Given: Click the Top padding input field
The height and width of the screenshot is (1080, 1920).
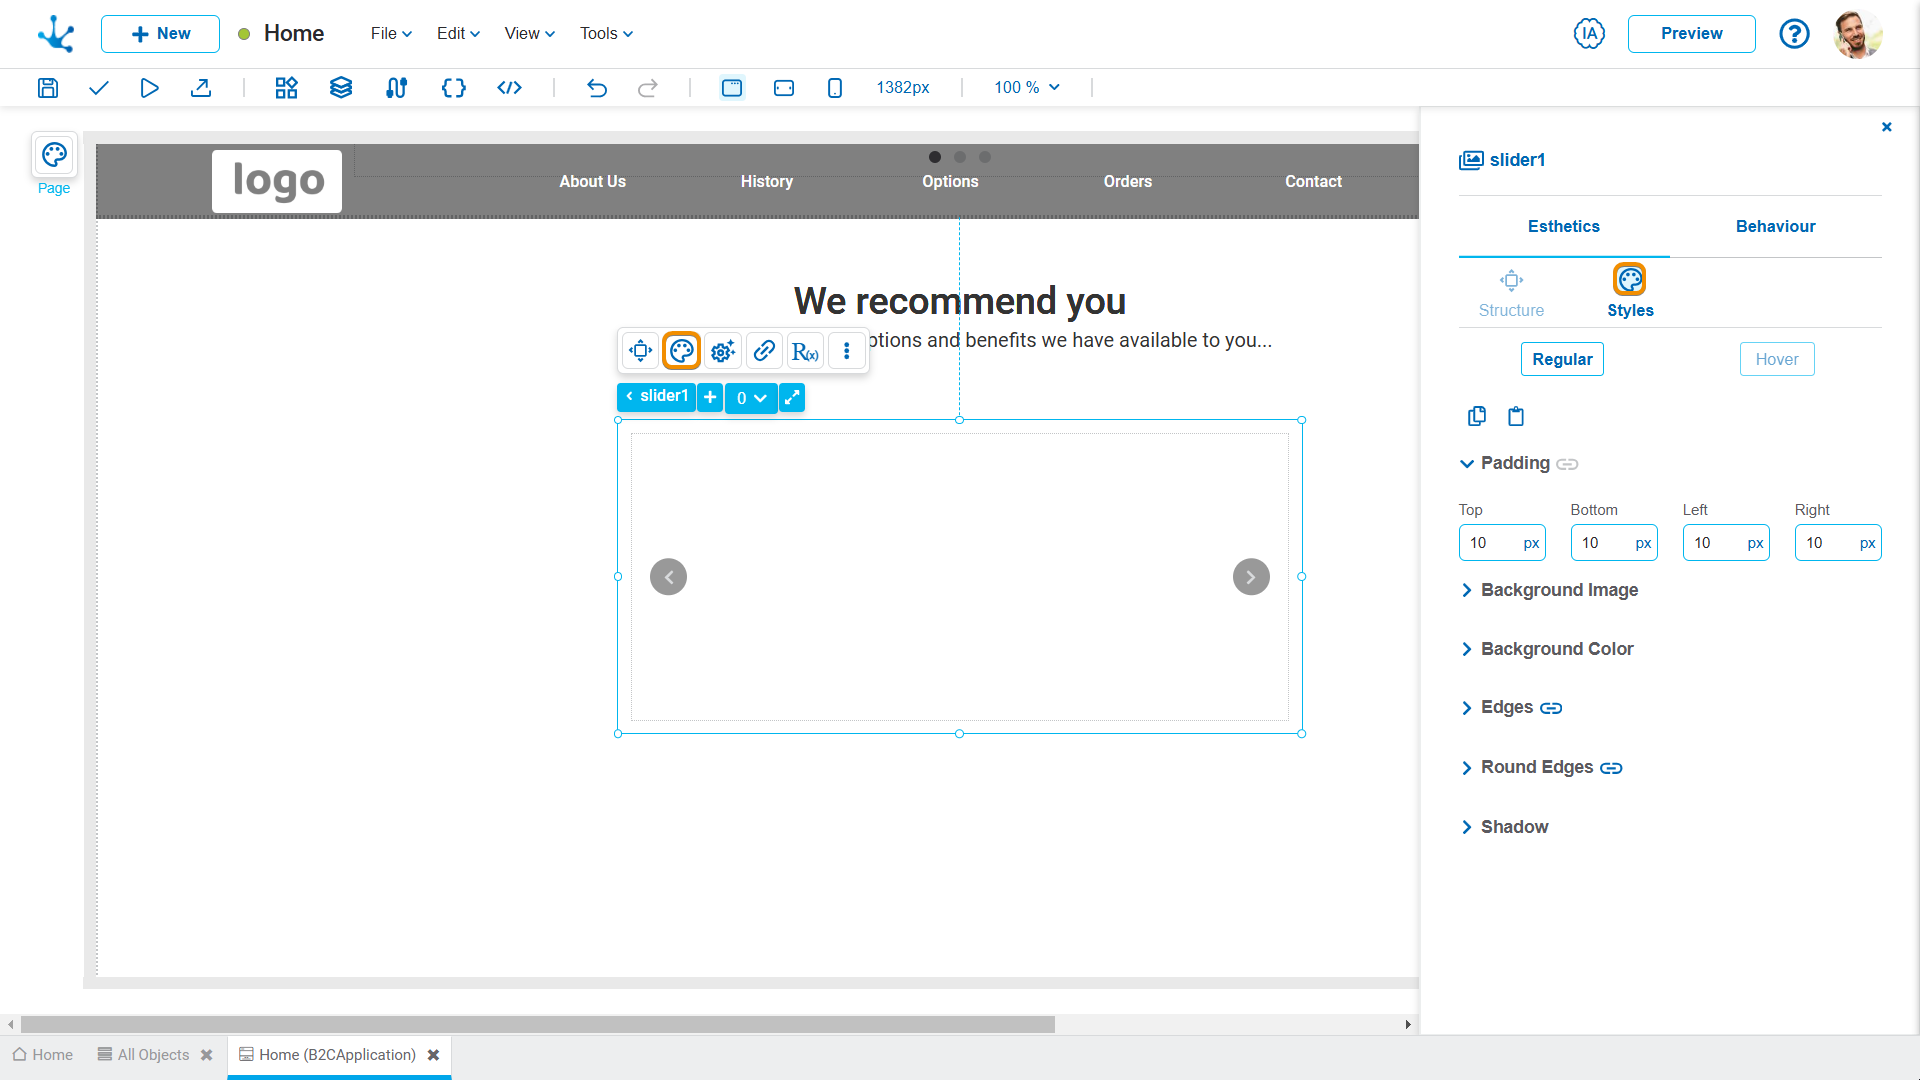Looking at the screenshot, I should click(x=1488, y=543).
